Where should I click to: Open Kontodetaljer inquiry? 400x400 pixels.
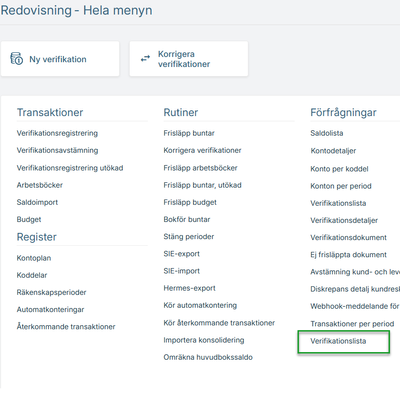pos(333,151)
